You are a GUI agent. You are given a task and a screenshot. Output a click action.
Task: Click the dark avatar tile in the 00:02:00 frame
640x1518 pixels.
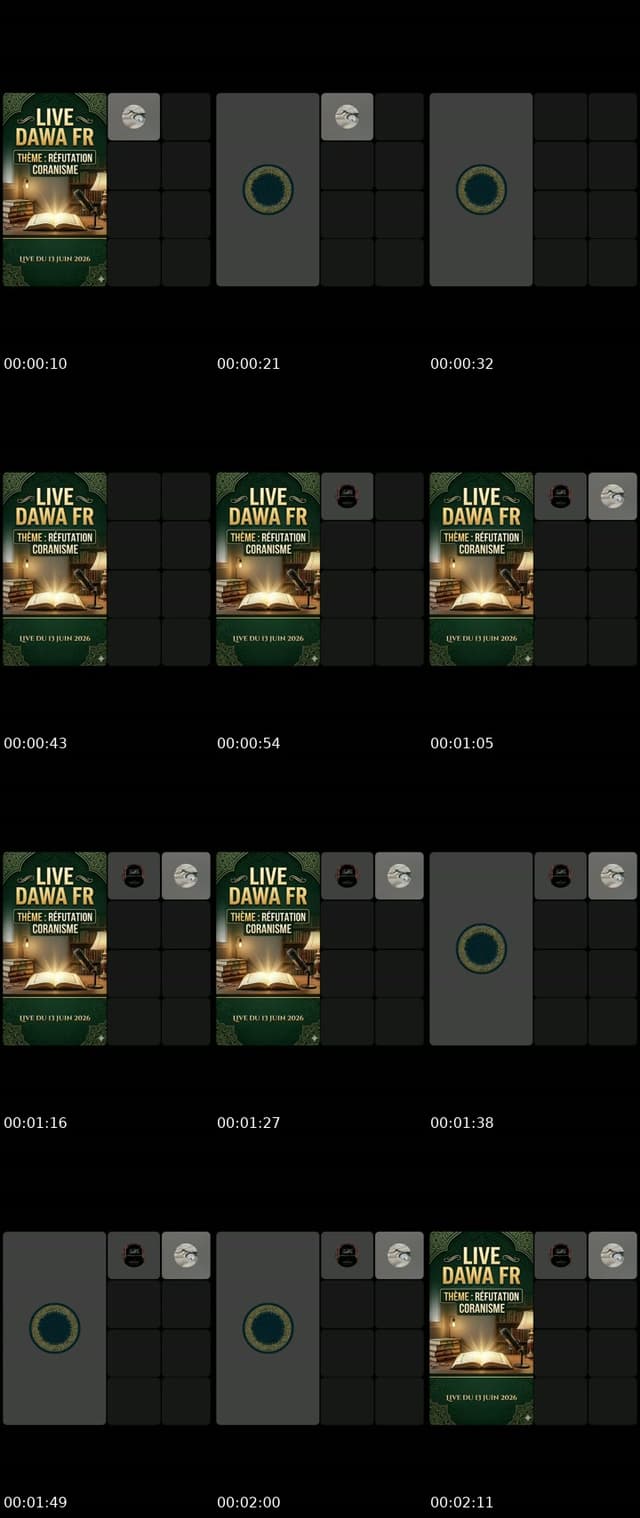coord(347,1255)
